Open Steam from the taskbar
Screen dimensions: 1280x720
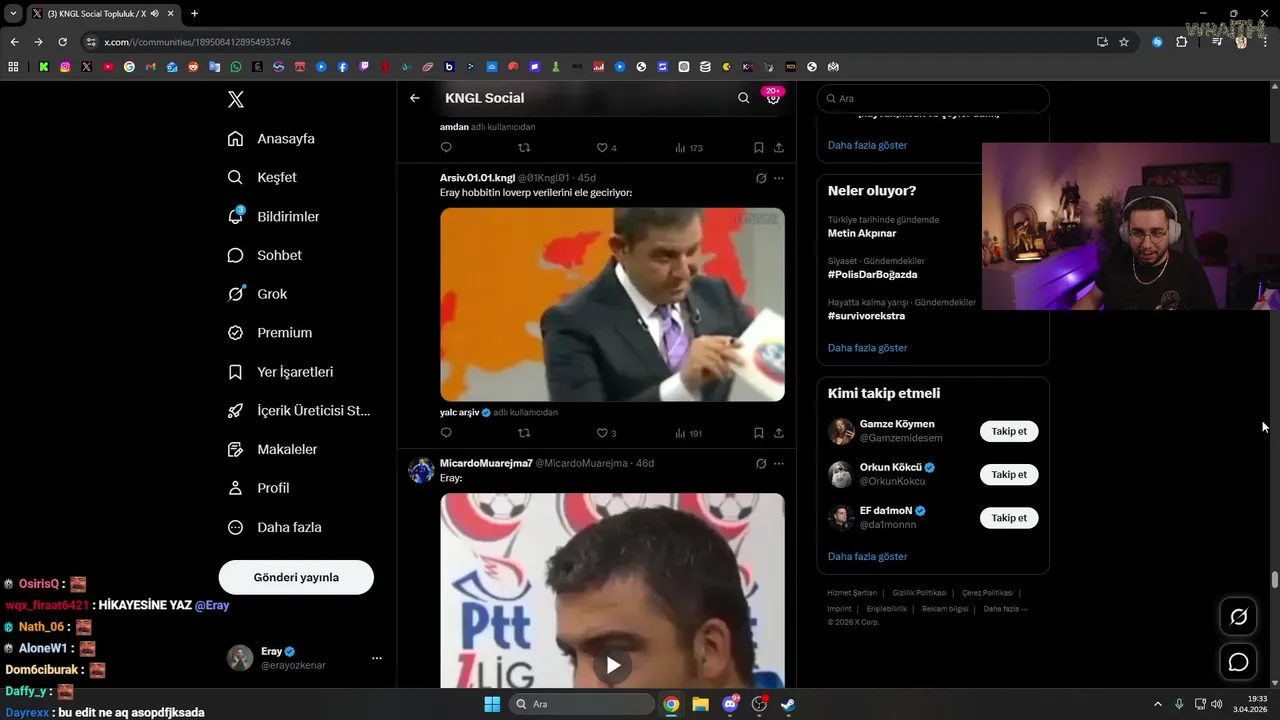coord(788,704)
